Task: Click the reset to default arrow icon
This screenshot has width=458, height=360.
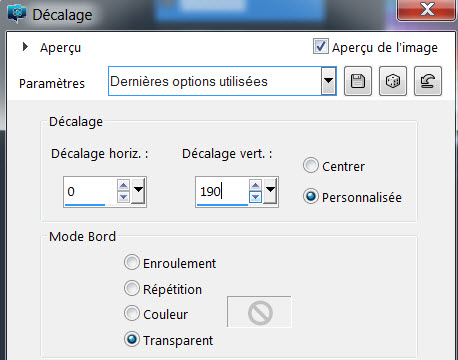Action: [428, 81]
